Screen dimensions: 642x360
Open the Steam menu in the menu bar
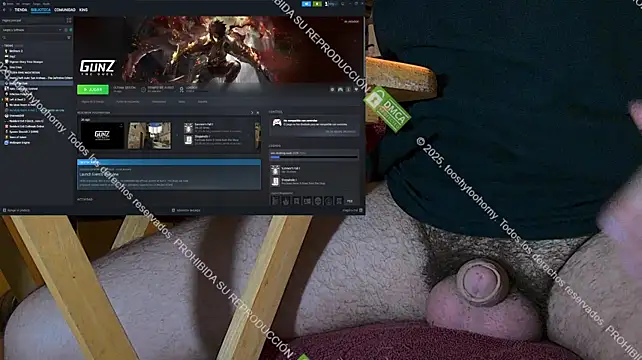click(x=10, y=4)
